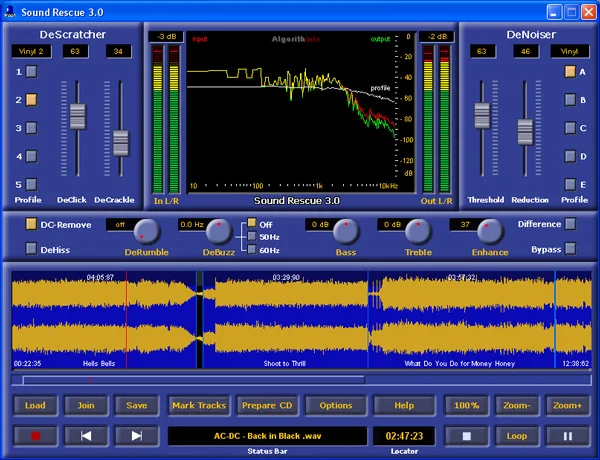Reset waveform view to 100%

point(466,405)
